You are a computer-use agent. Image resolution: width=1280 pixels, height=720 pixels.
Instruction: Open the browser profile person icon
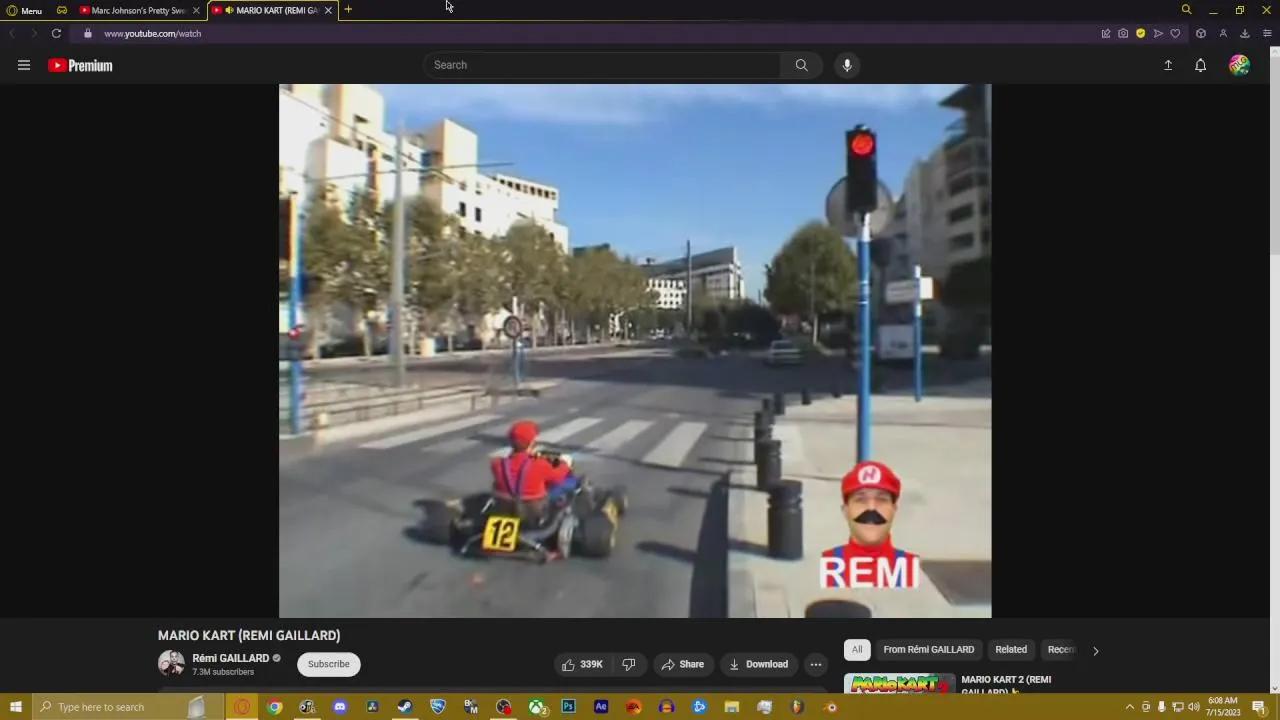1223,33
